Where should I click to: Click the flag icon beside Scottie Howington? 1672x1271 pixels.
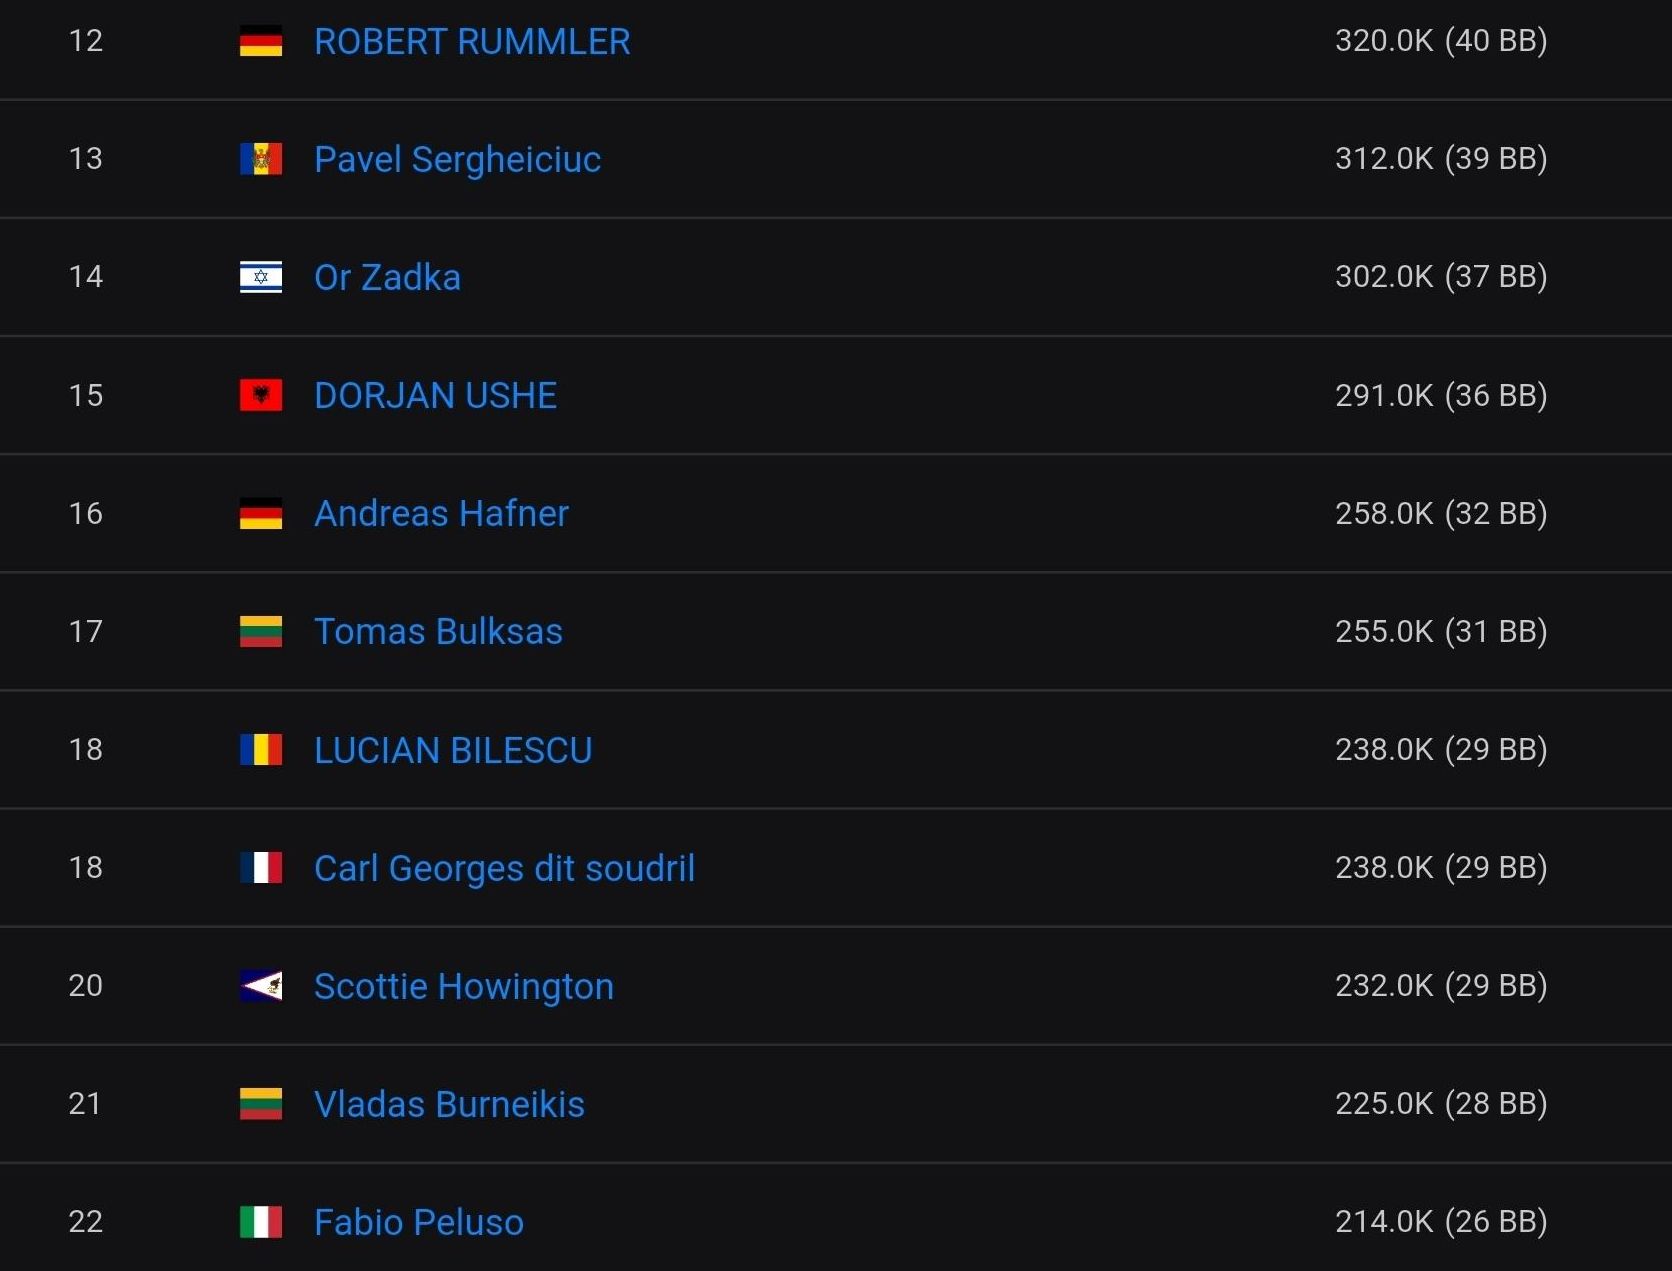click(261, 986)
